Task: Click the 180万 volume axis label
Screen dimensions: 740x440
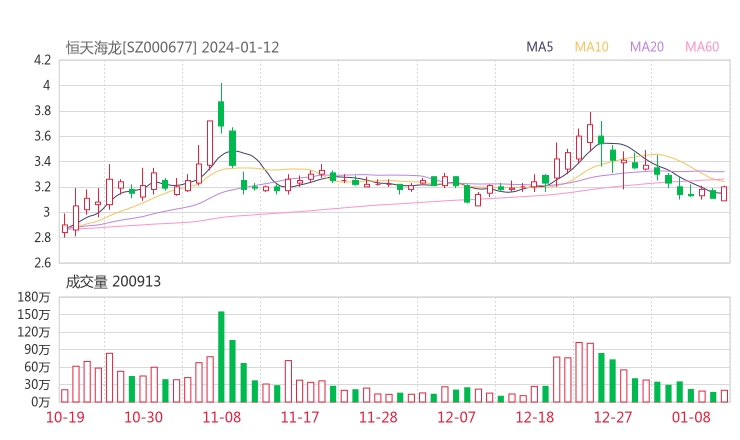Action: pyautogui.click(x=34, y=297)
